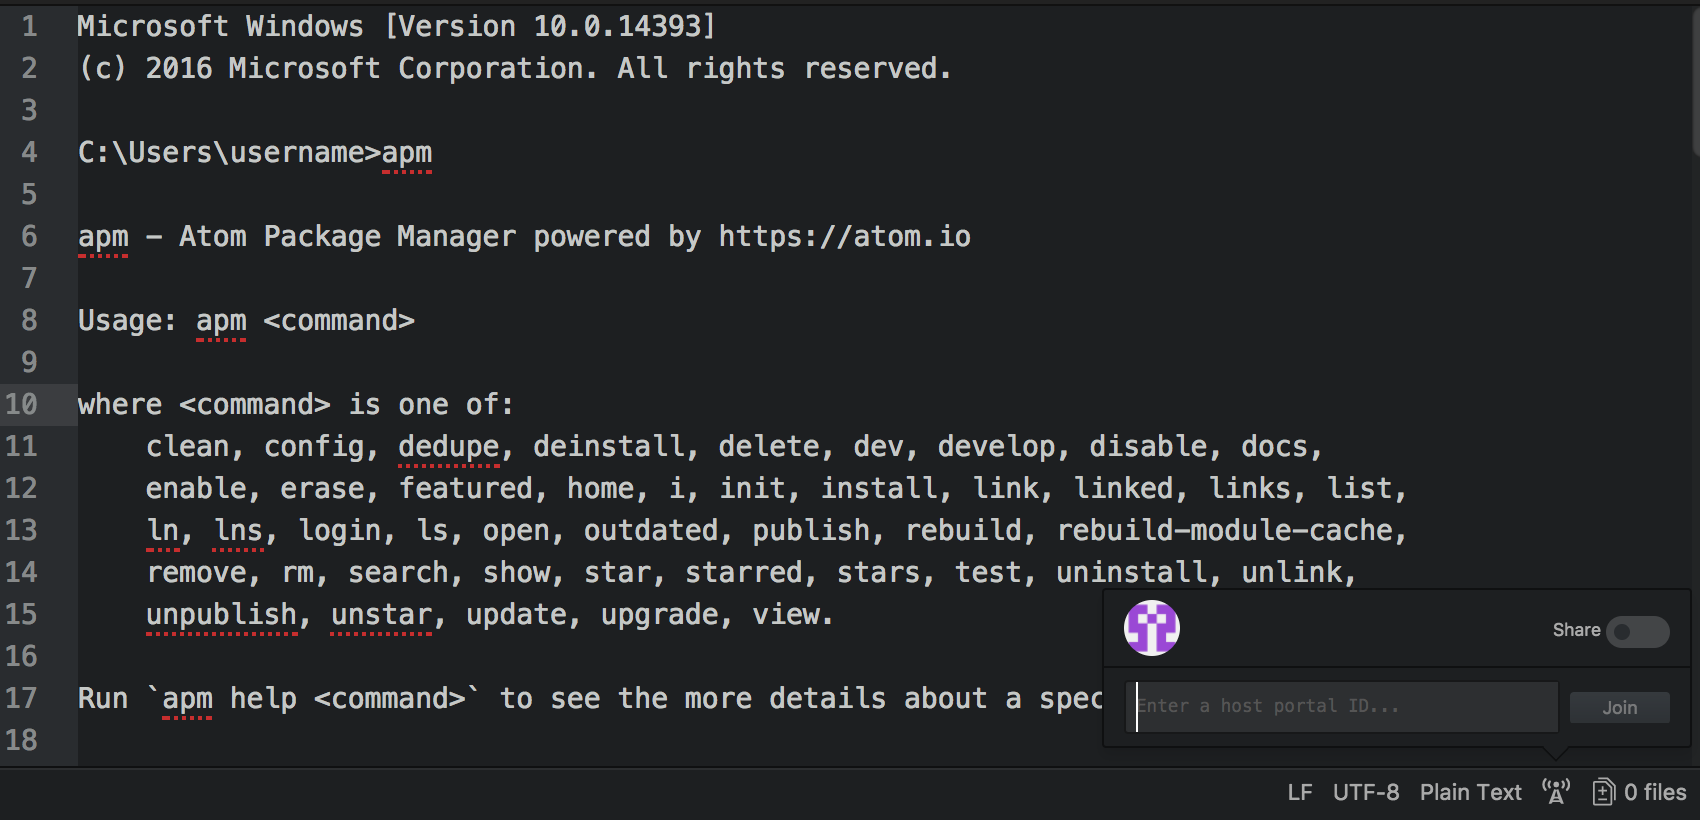Place cursor on 'rebuild-module-cache' text
The image size is (1700, 820).
point(1231,530)
